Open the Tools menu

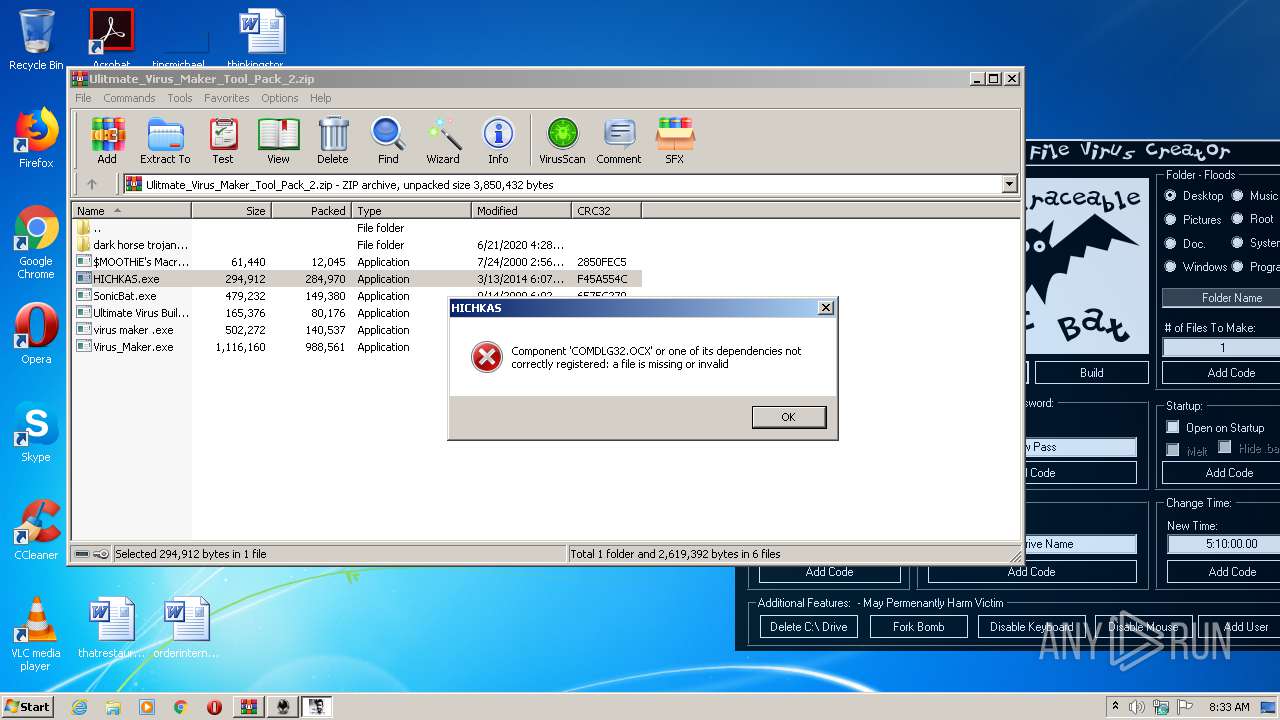[x=180, y=98]
